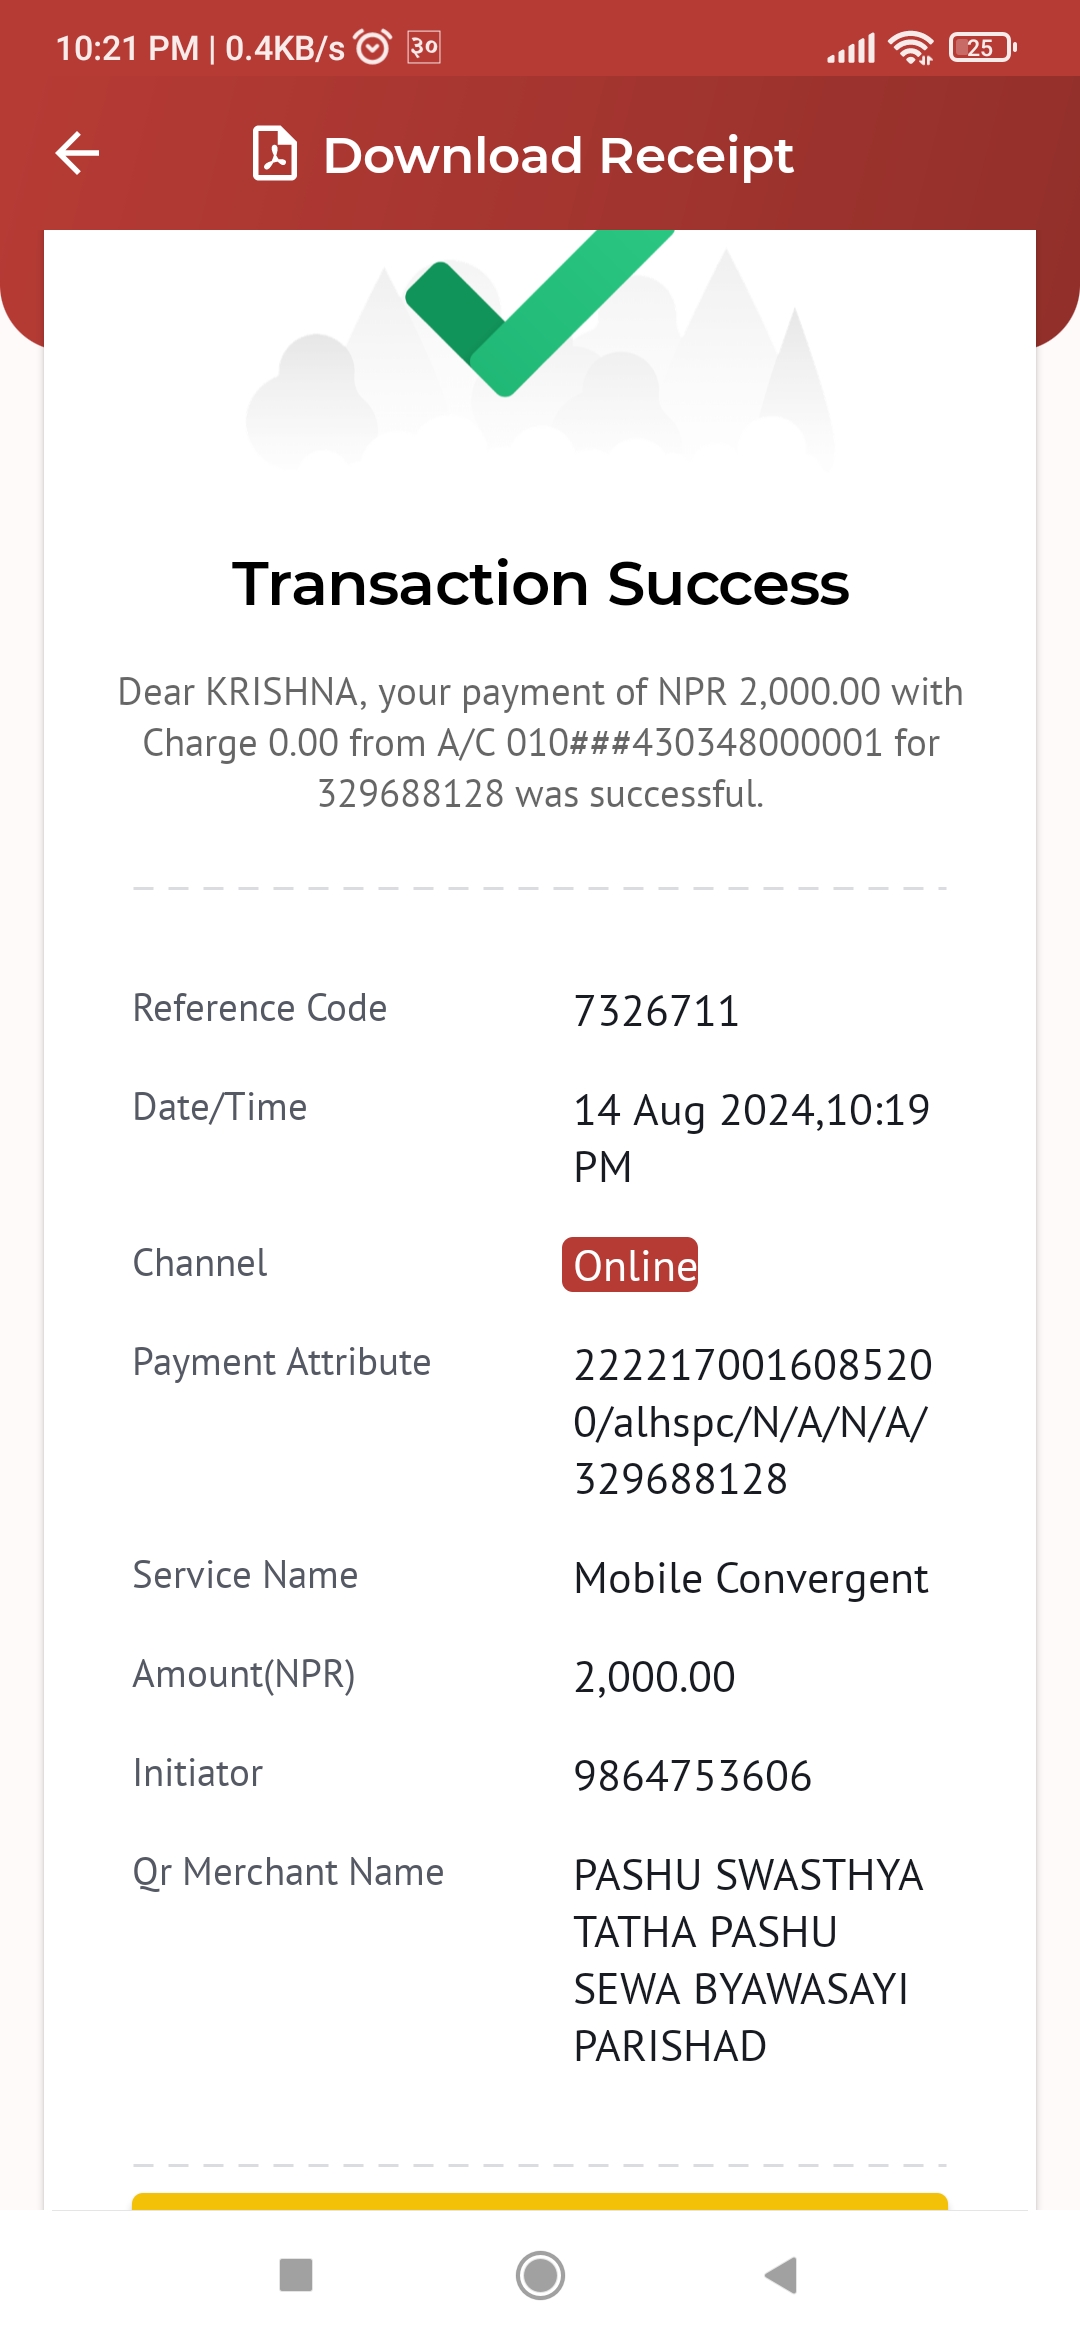Select the reference code 7326711
The width and height of the screenshot is (1080, 2340).
[x=656, y=1011]
